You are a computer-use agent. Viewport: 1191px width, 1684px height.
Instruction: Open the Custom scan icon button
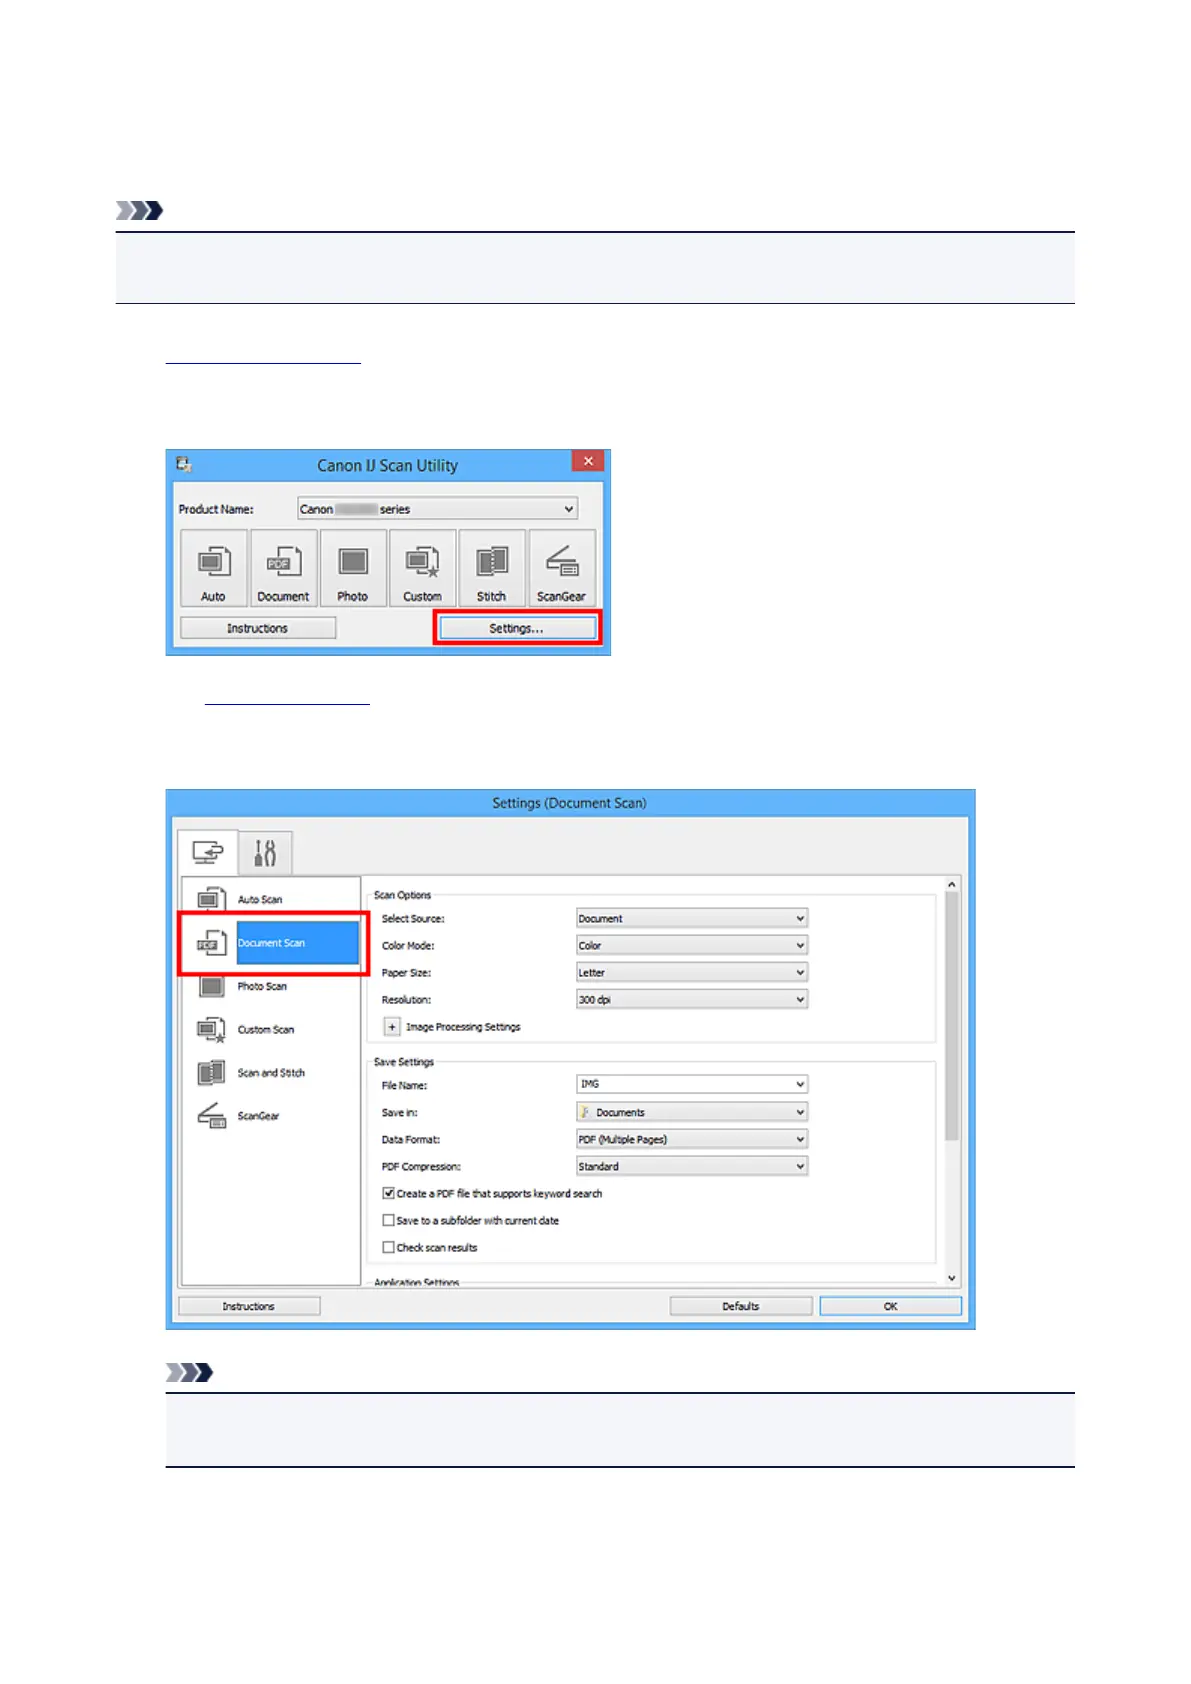(422, 568)
